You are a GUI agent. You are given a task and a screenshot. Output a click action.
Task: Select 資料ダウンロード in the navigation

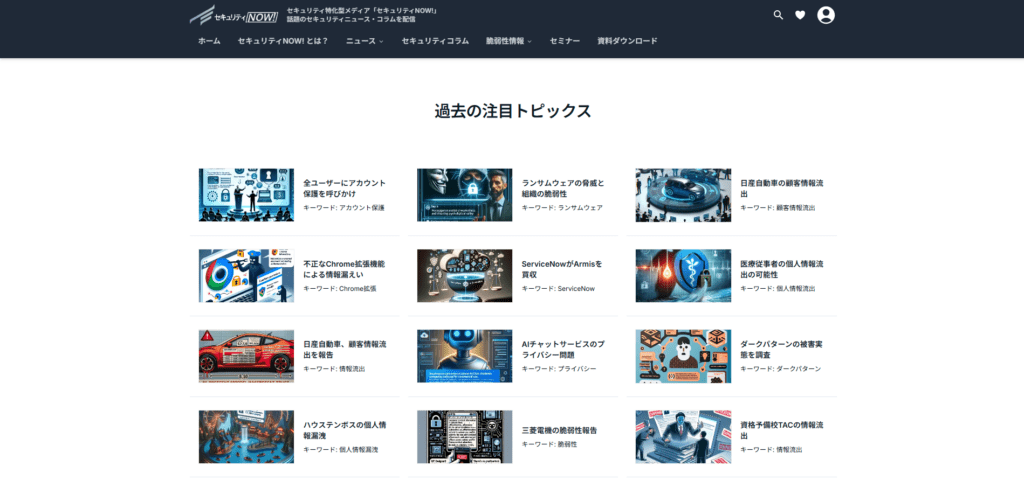tap(627, 41)
